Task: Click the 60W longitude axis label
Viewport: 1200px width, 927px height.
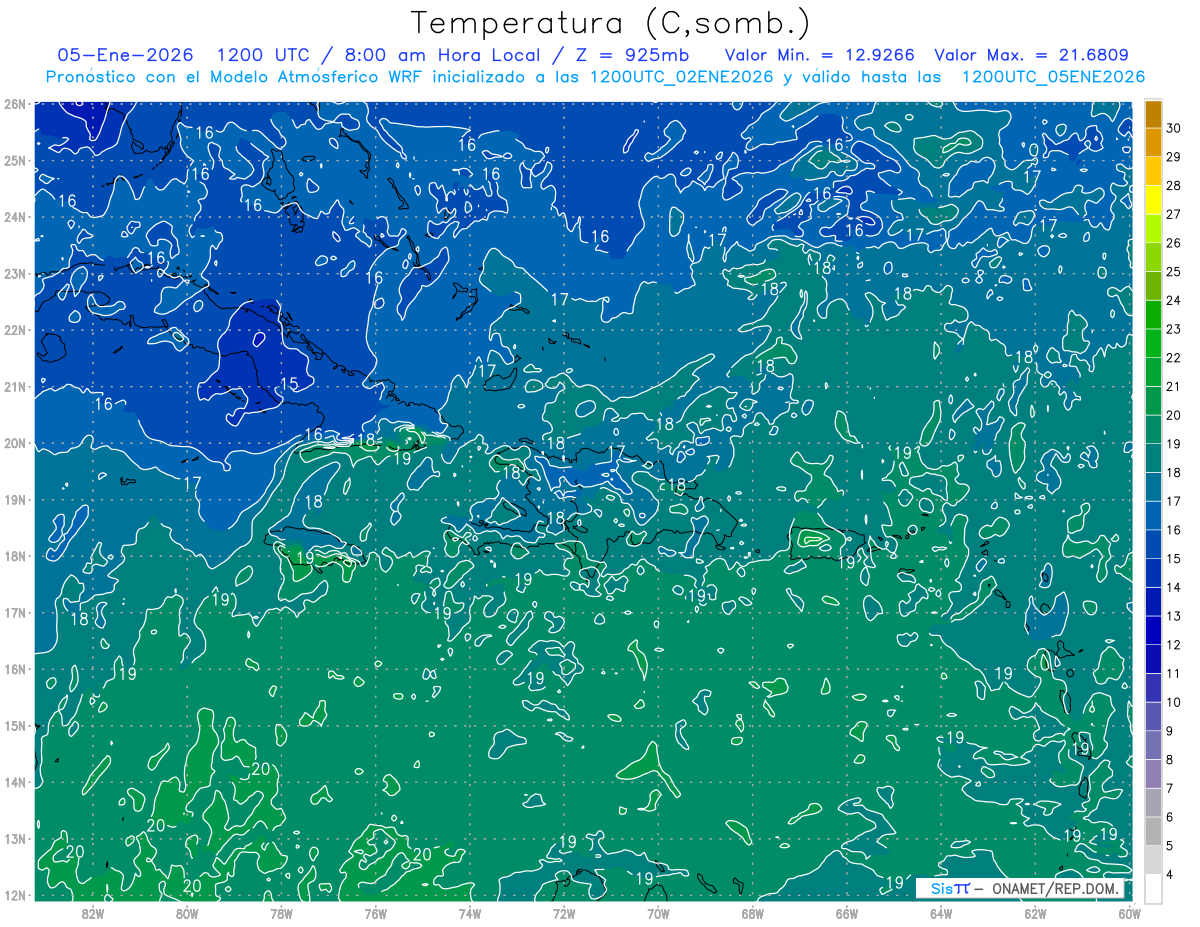Action: pos(1129,912)
